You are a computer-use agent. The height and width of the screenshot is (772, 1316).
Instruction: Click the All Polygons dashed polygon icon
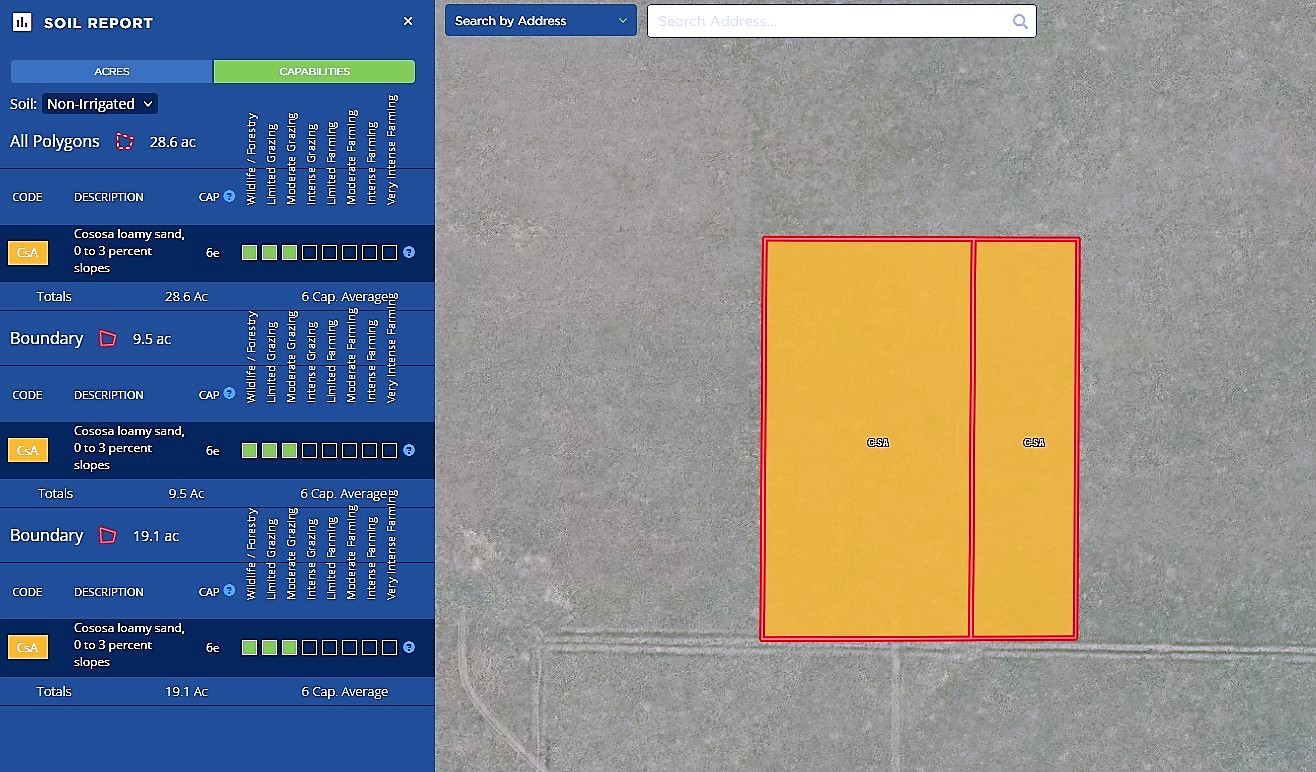[x=124, y=142]
